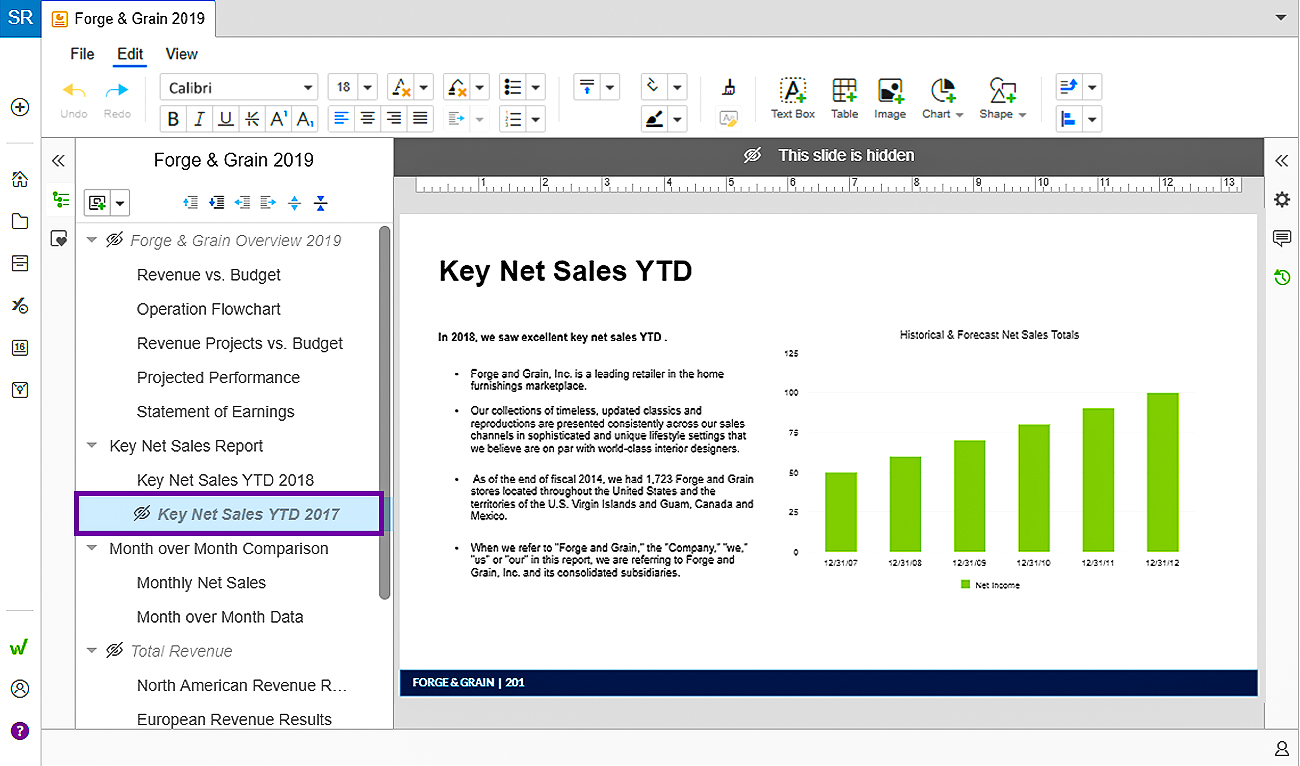Open the View menu
This screenshot has height=766, width=1300.
tap(182, 54)
